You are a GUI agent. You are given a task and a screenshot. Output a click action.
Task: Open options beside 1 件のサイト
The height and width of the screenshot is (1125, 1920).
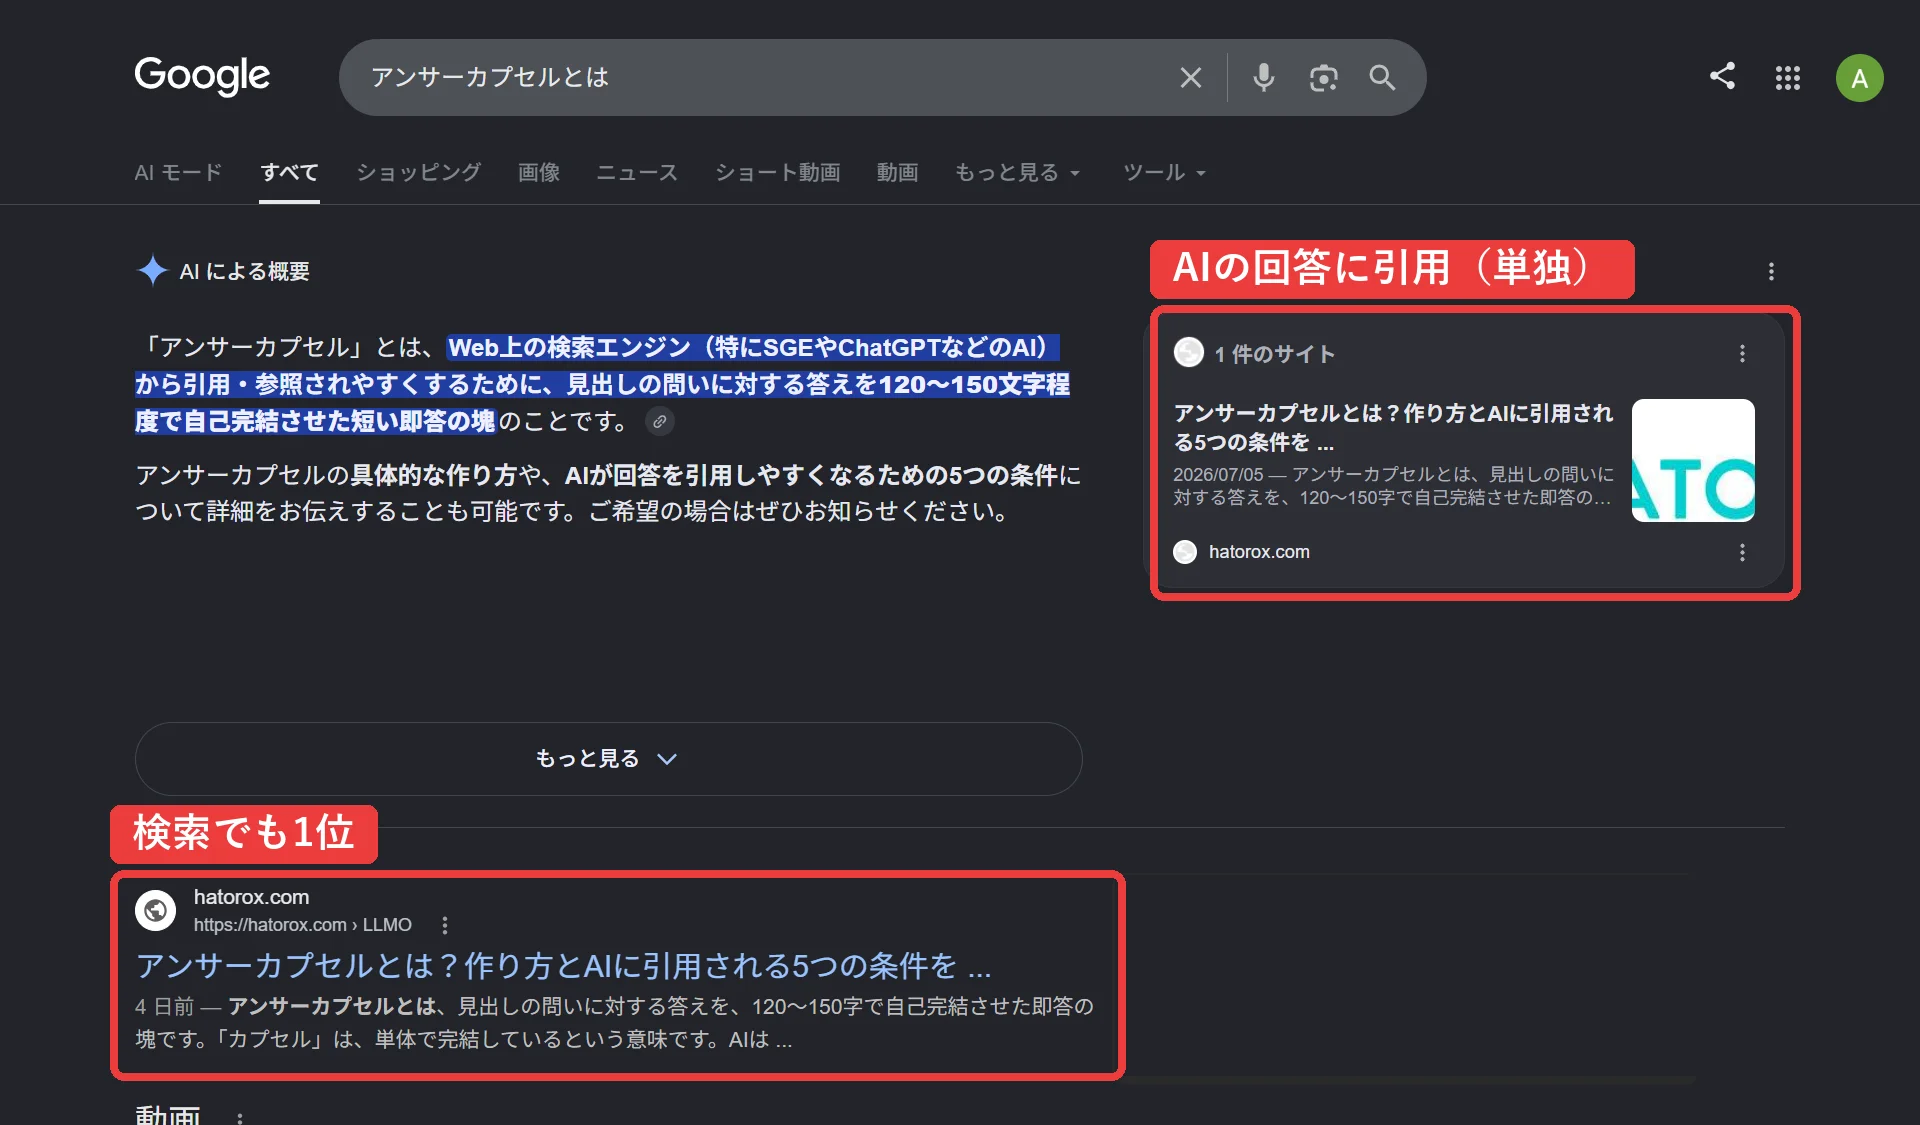click(1742, 354)
